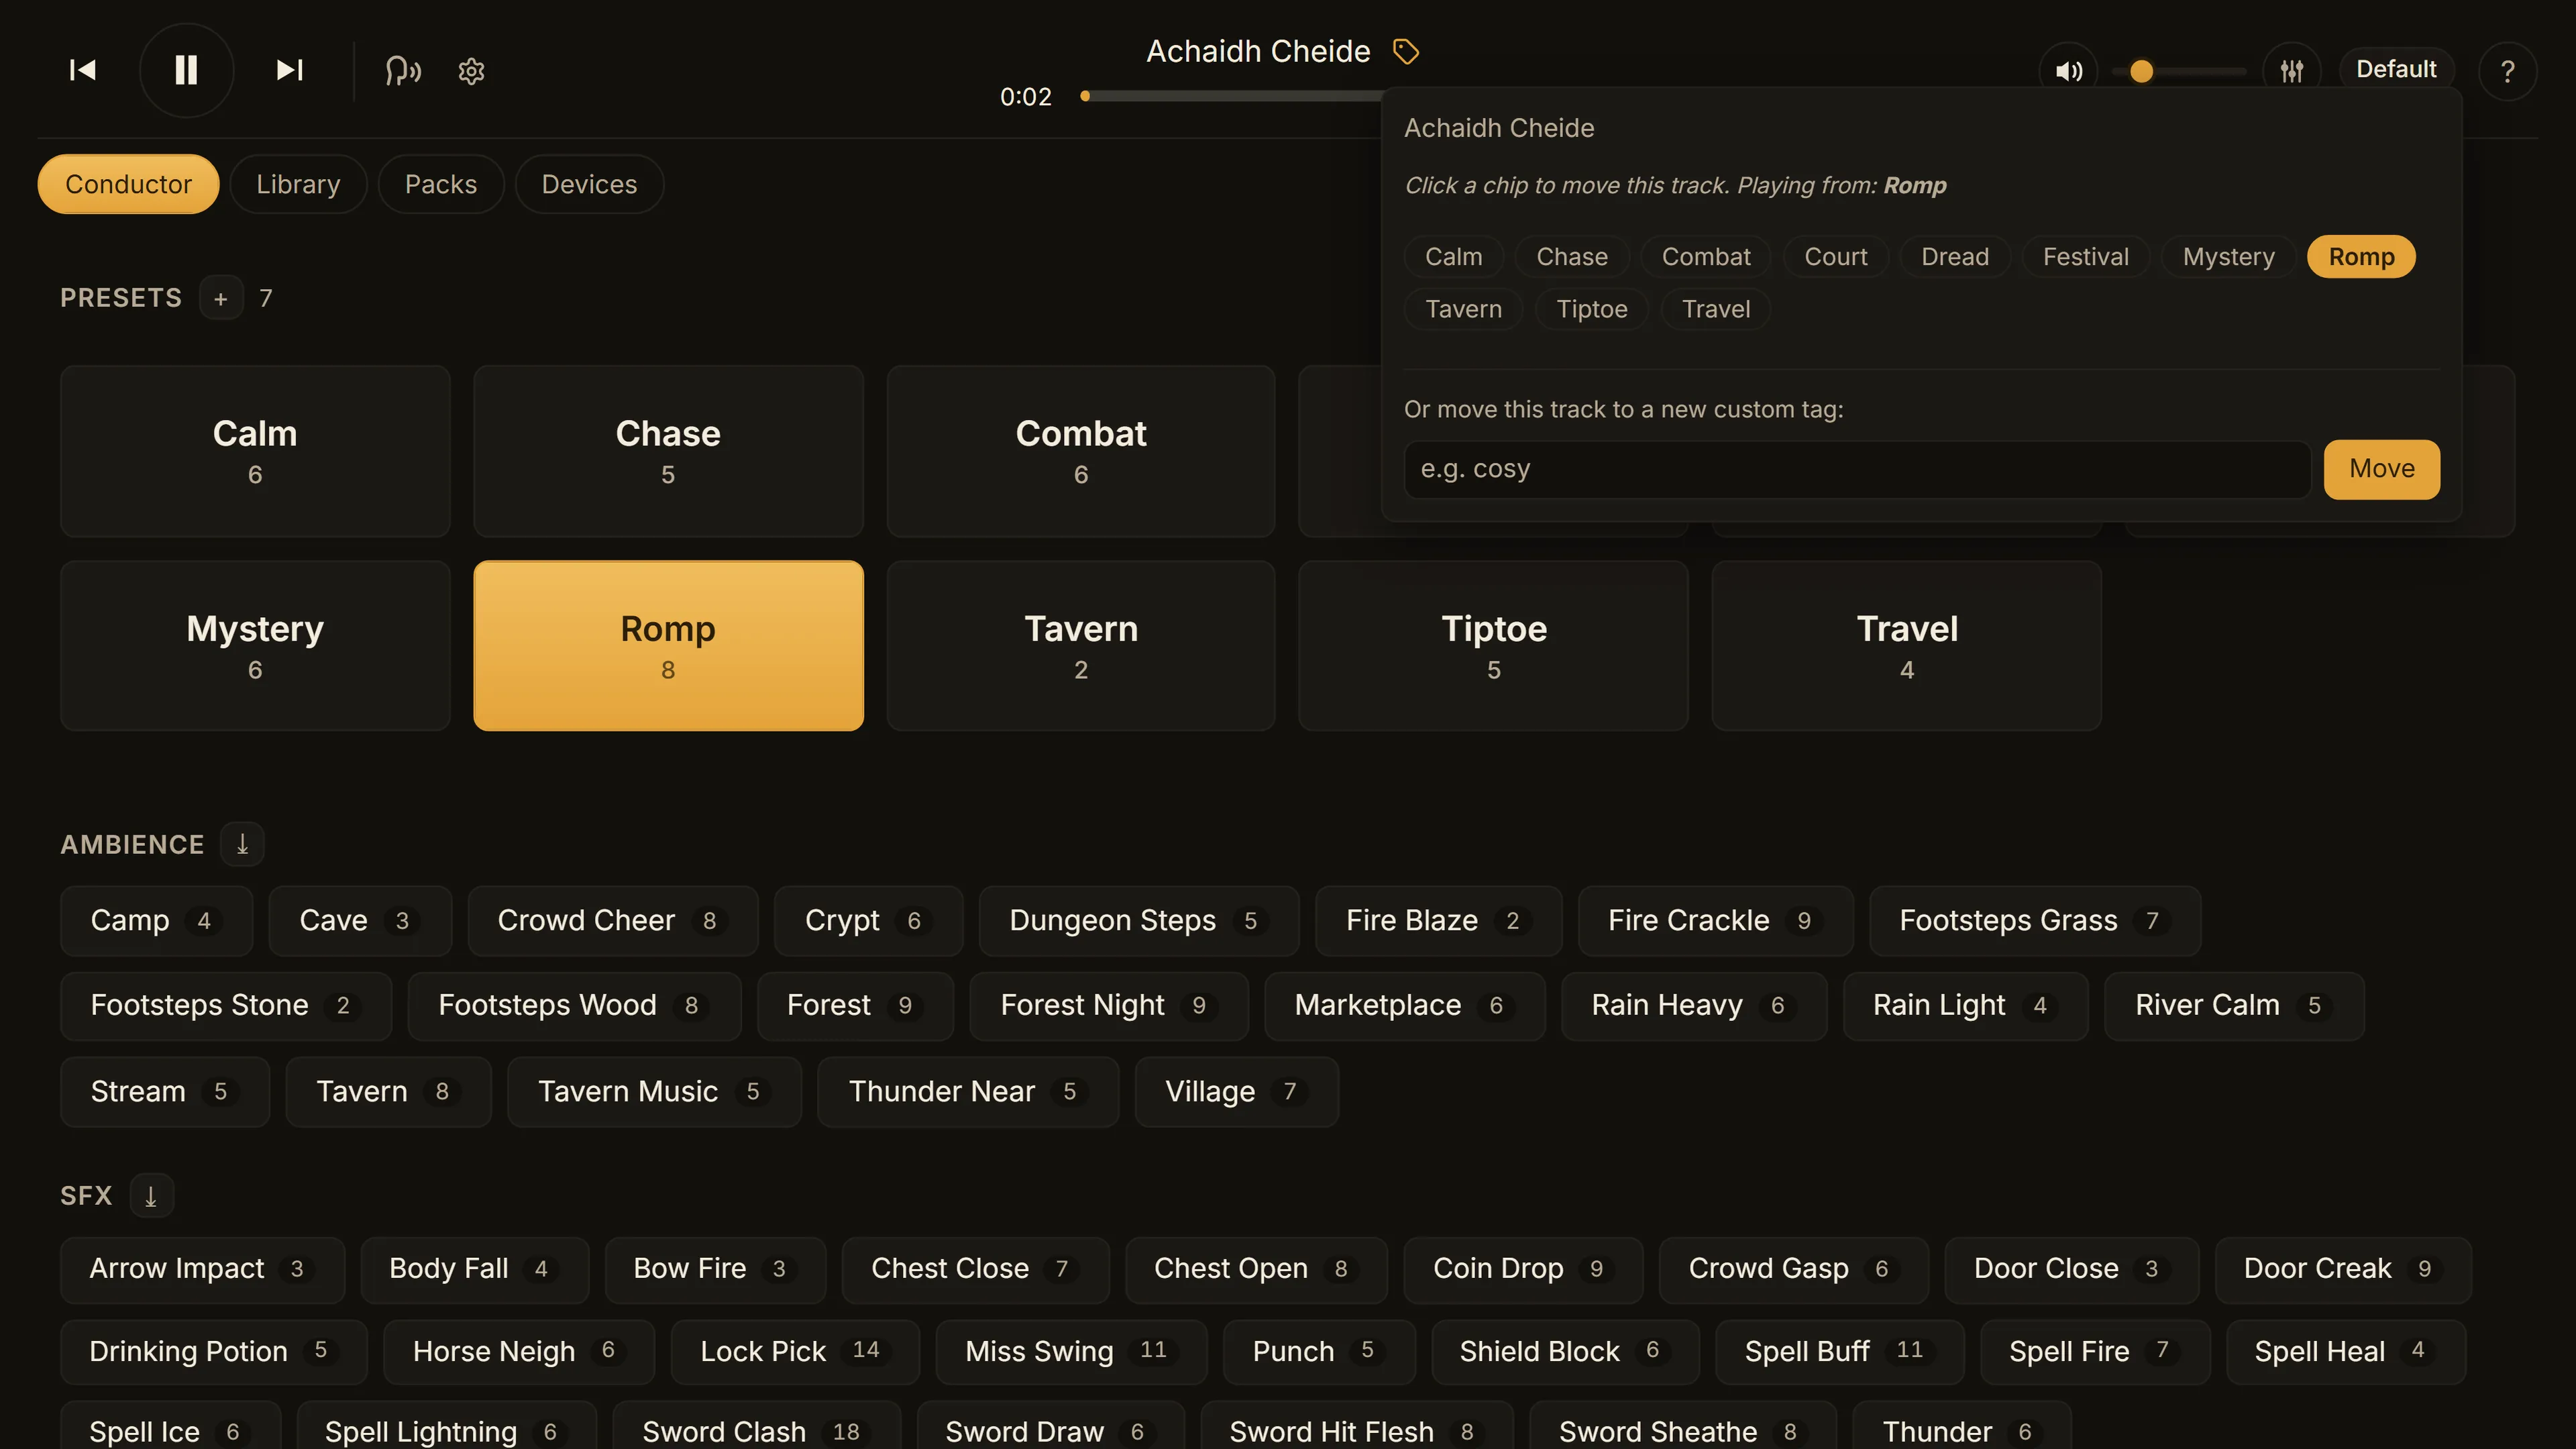Open the help question mark button

point(2507,71)
